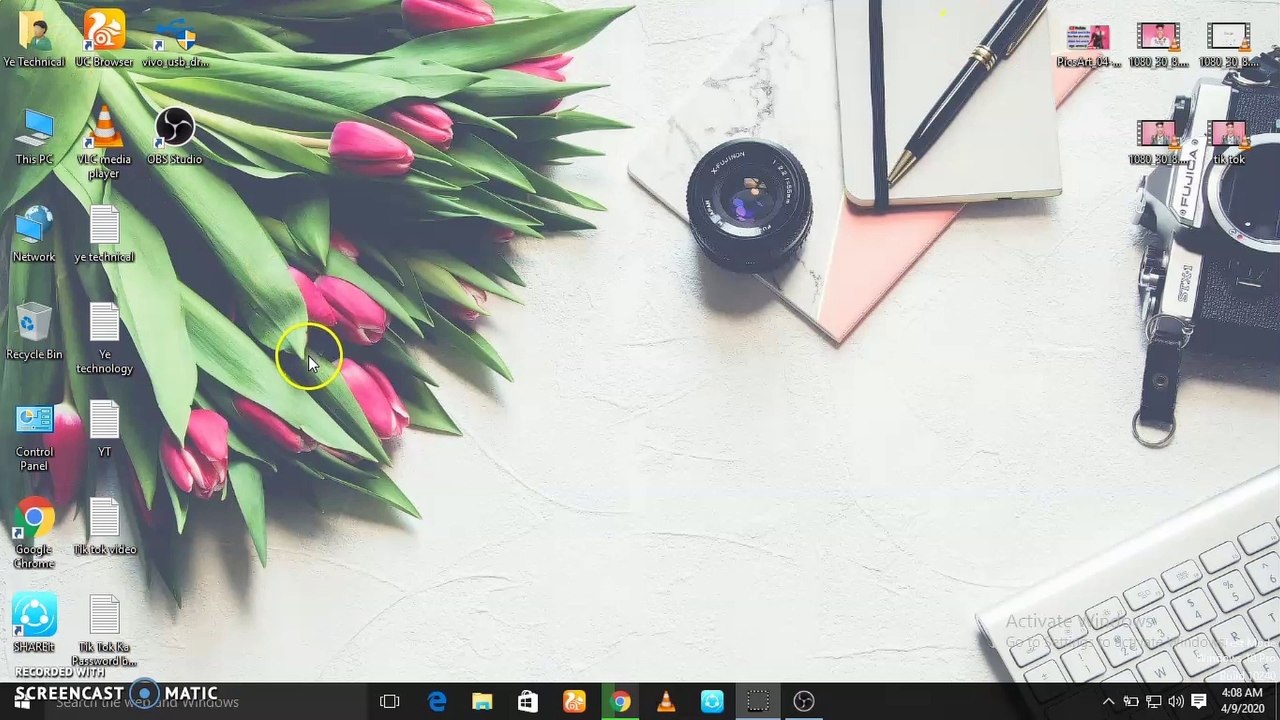Screen dimensions: 1280x720
Task: Open the Network desktop icon
Action: pos(34,234)
